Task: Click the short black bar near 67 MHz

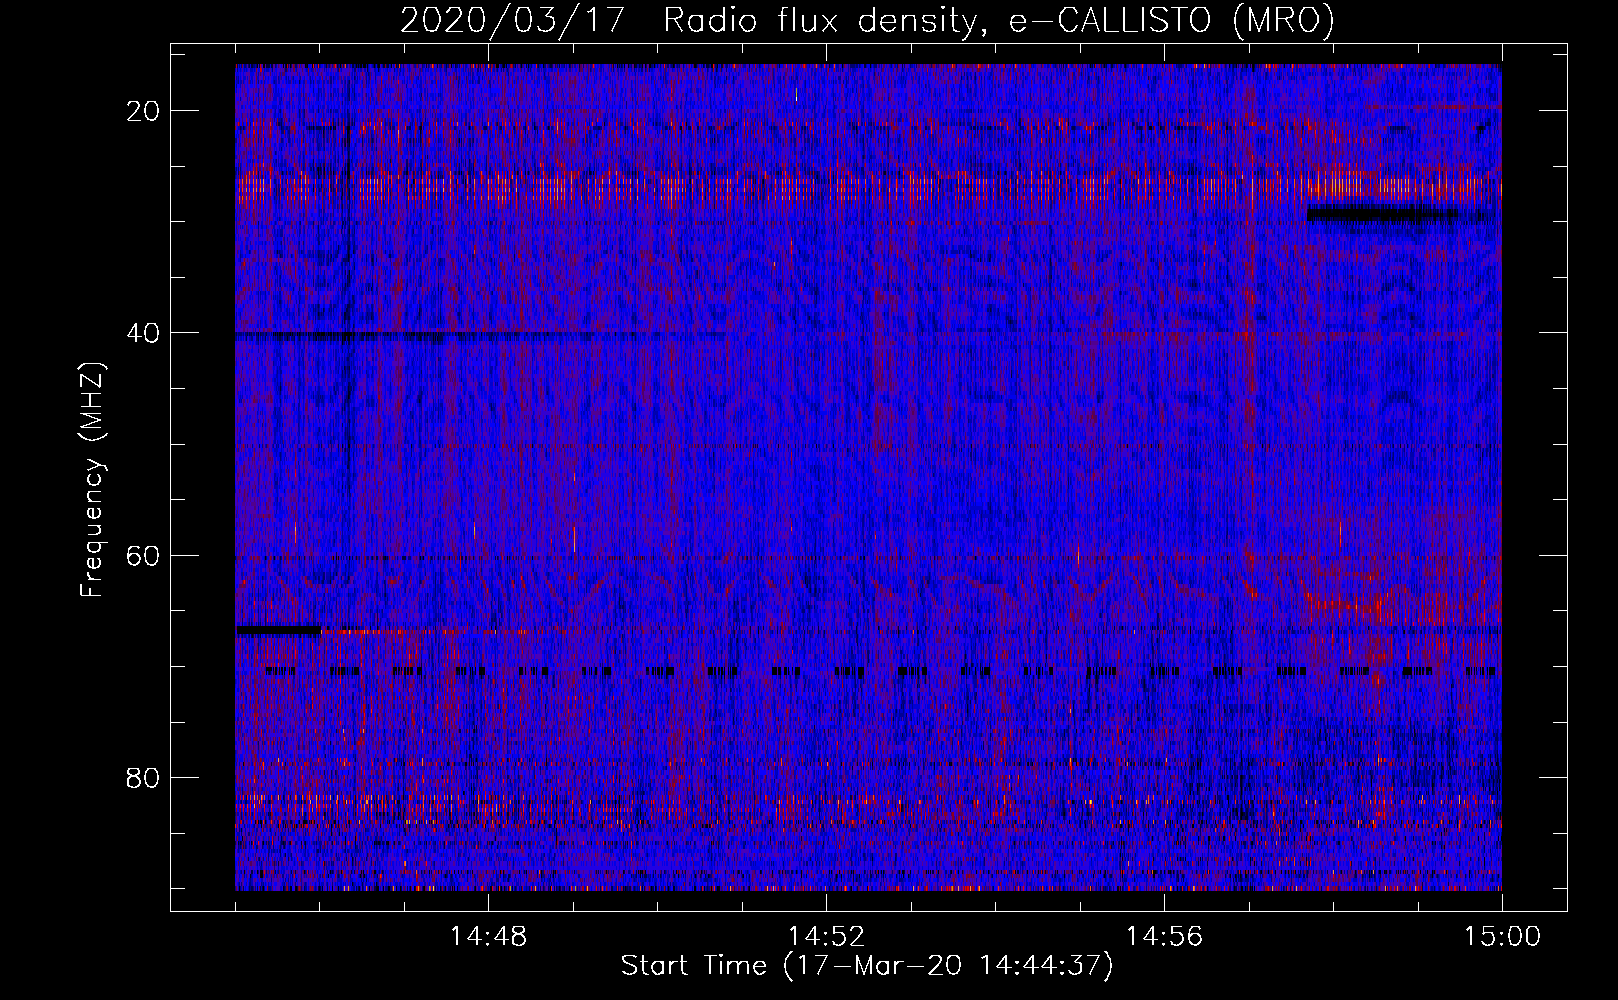Action: (278, 630)
